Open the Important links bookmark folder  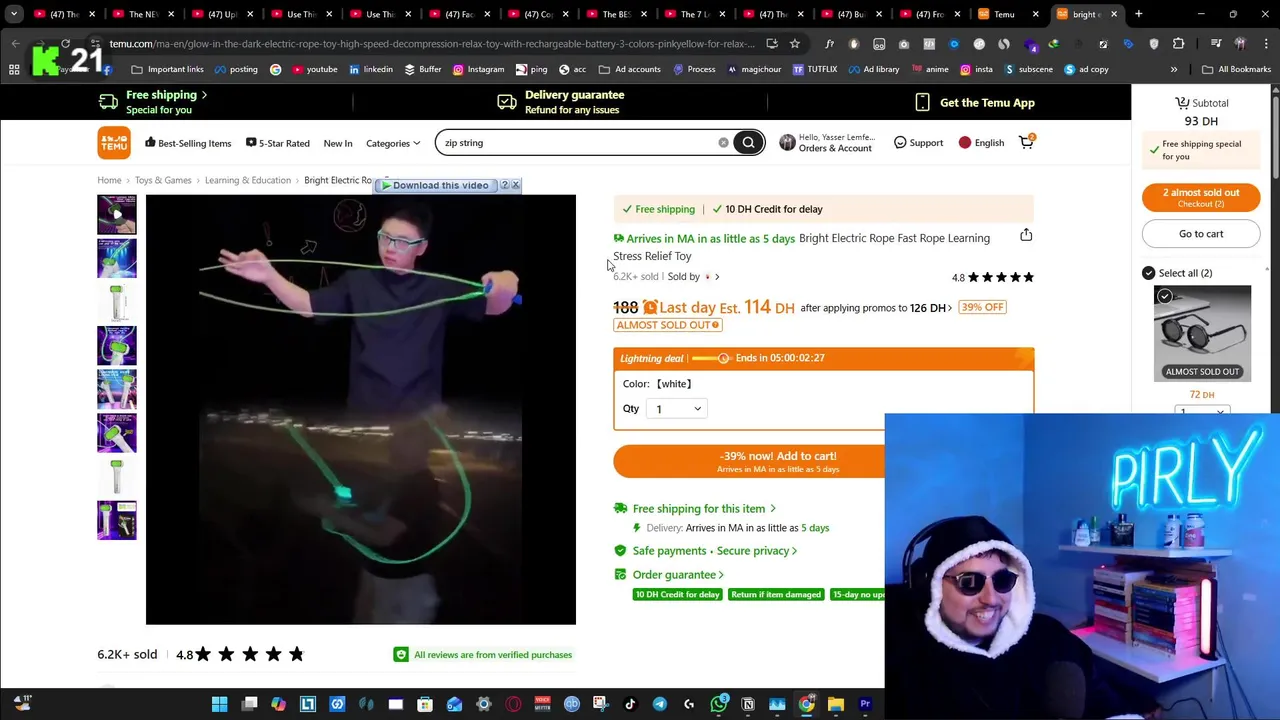click(x=168, y=69)
